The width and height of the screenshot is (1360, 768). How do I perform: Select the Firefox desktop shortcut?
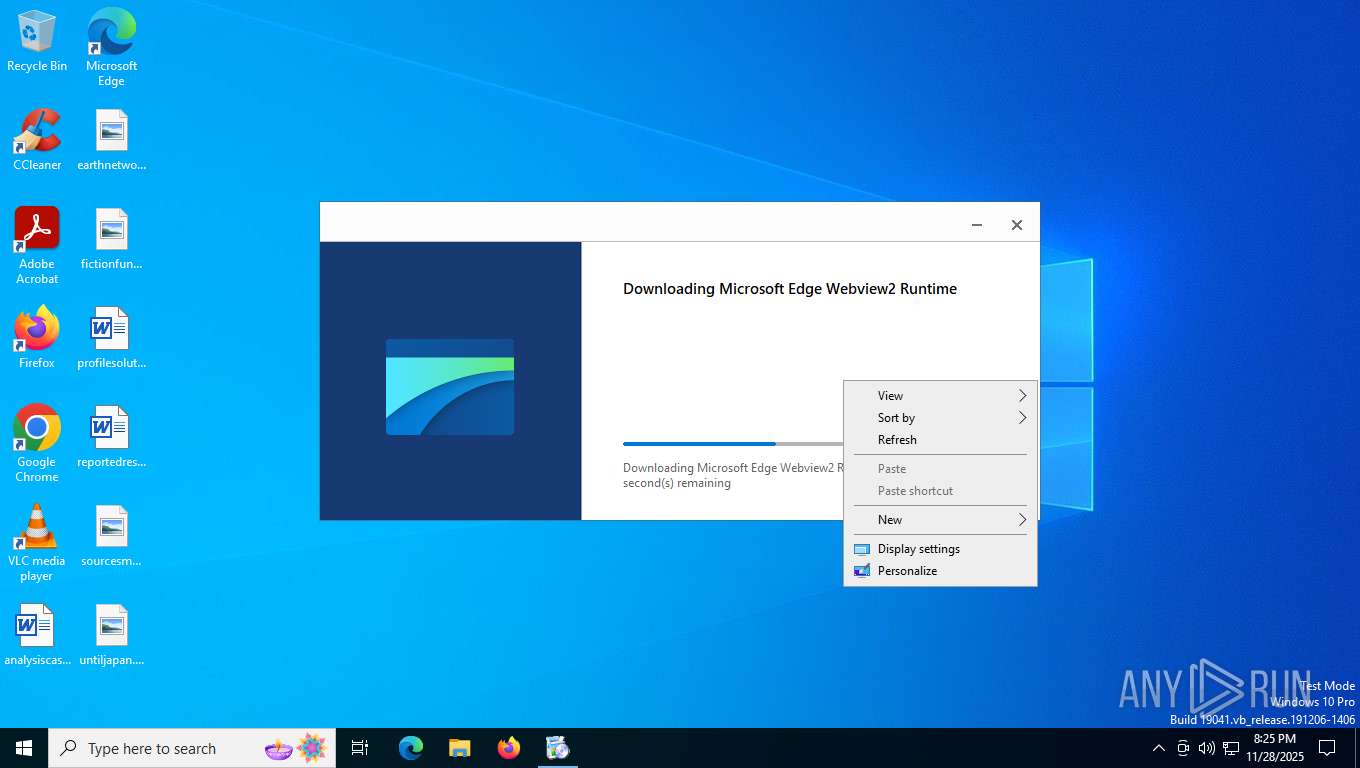37,338
